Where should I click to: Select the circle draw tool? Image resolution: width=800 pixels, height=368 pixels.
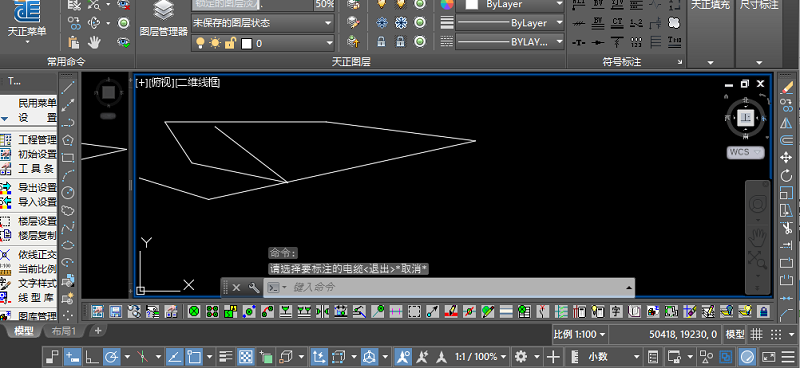(x=68, y=192)
